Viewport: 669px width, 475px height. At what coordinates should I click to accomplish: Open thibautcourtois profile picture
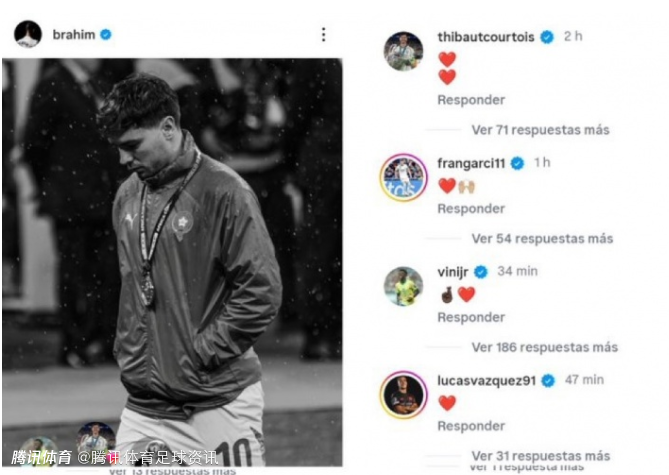point(403,51)
